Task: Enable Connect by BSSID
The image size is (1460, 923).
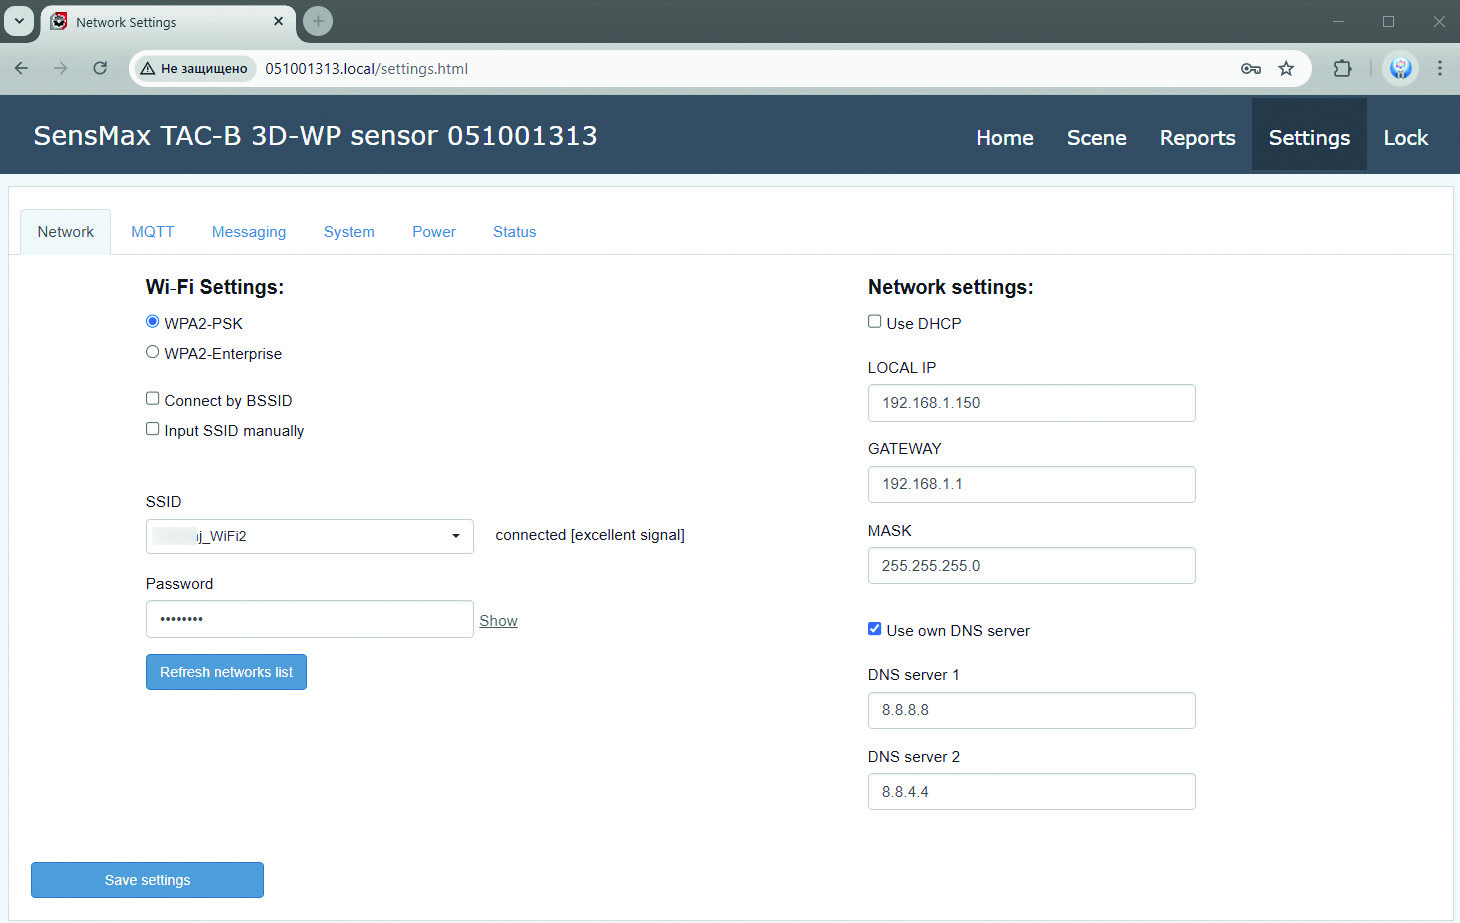Action: tap(152, 399)
